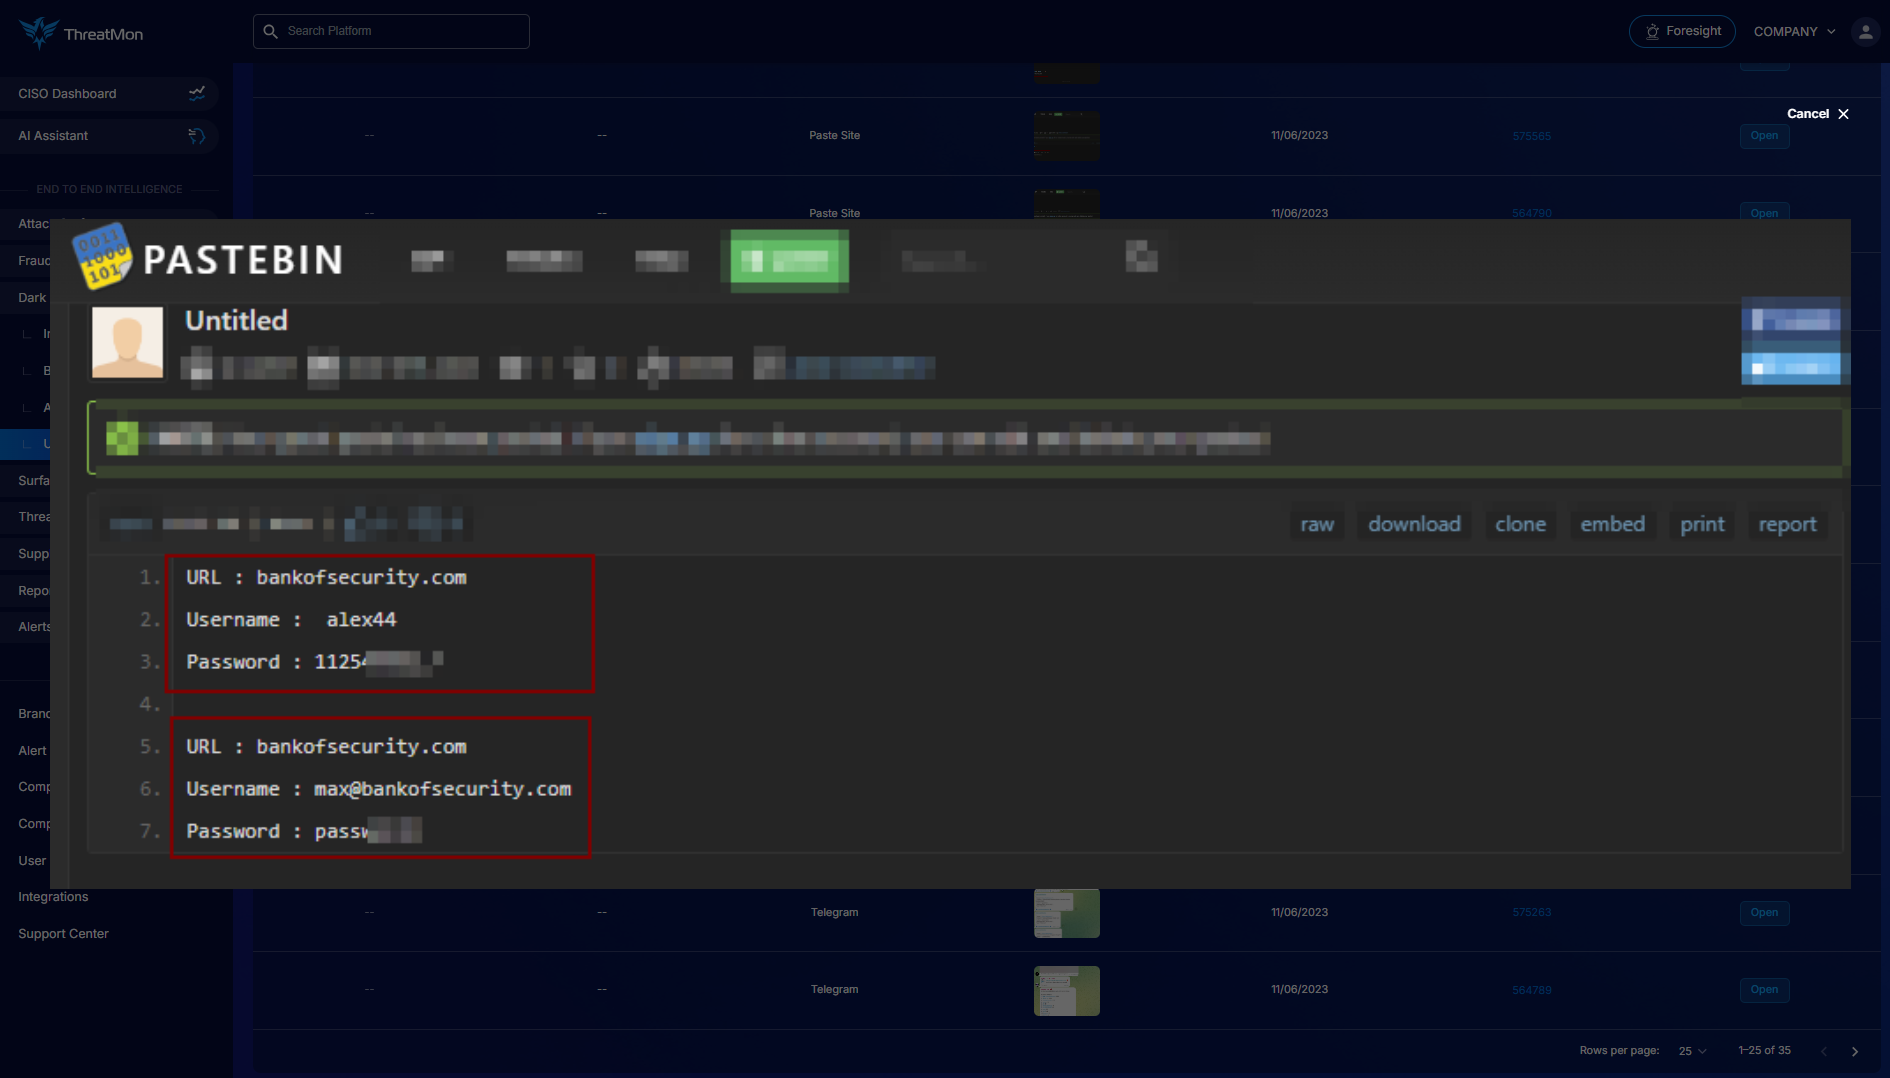Go to next page of results
1890x1078 pixels.
[x=1855, y=1051]
